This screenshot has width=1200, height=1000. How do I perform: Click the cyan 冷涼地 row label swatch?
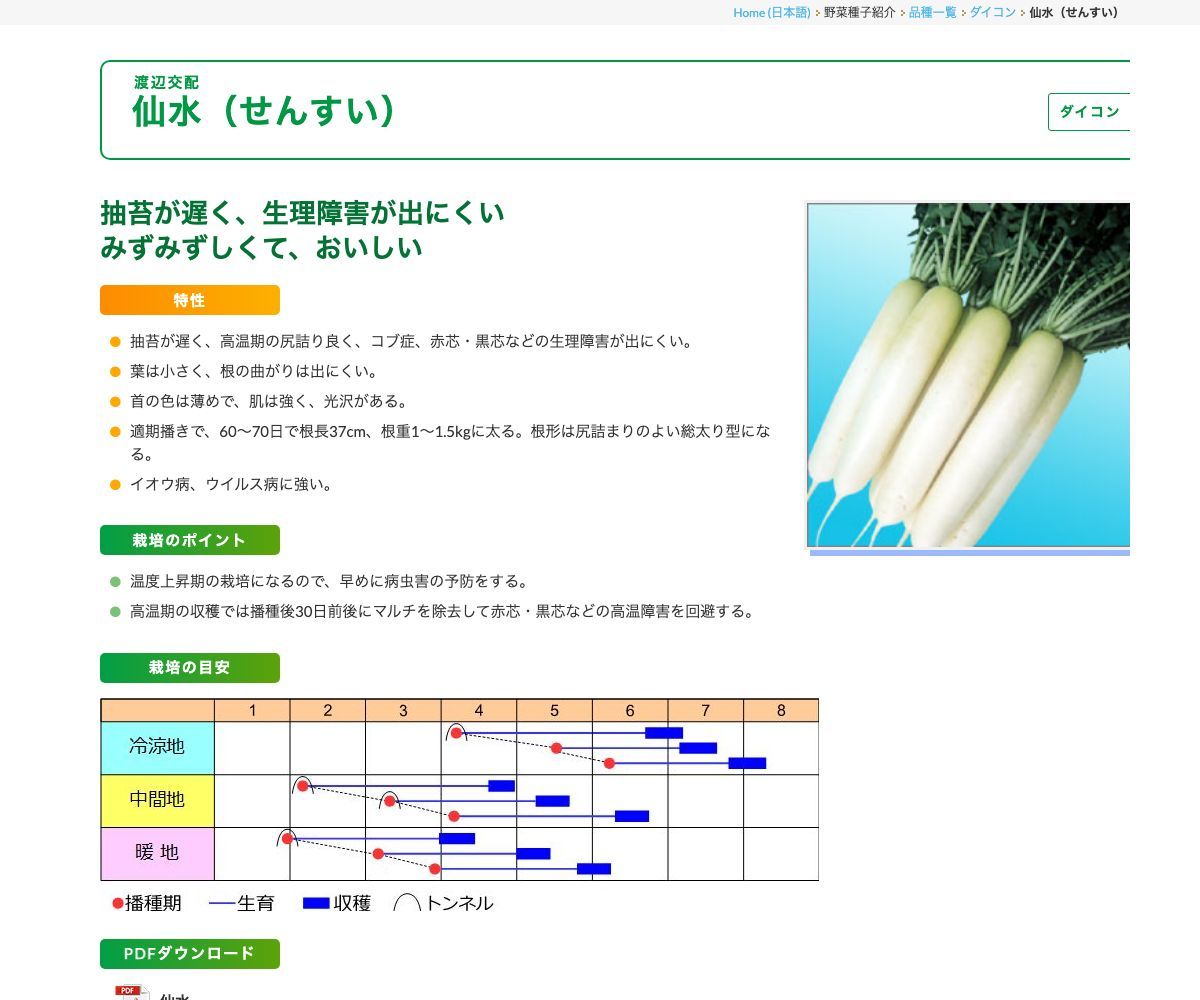(x=156, y=746)
